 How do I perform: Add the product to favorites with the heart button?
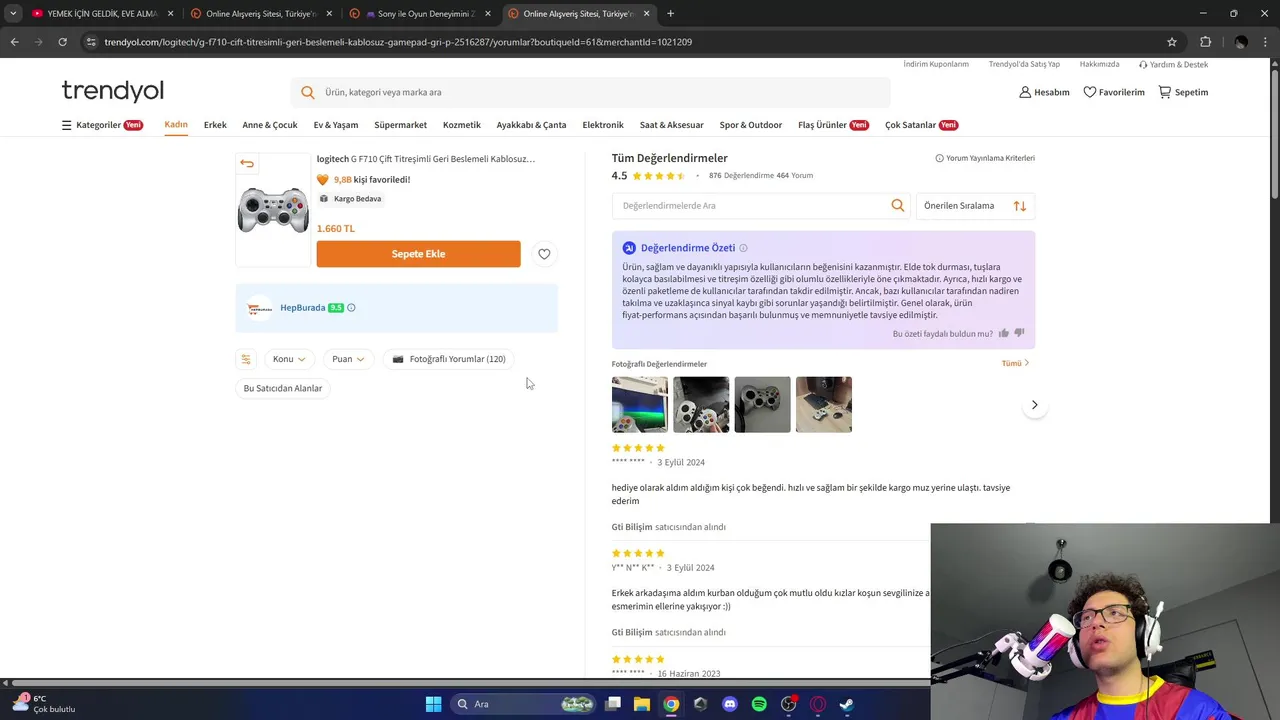pyautogui.click(x=544, y=254)
